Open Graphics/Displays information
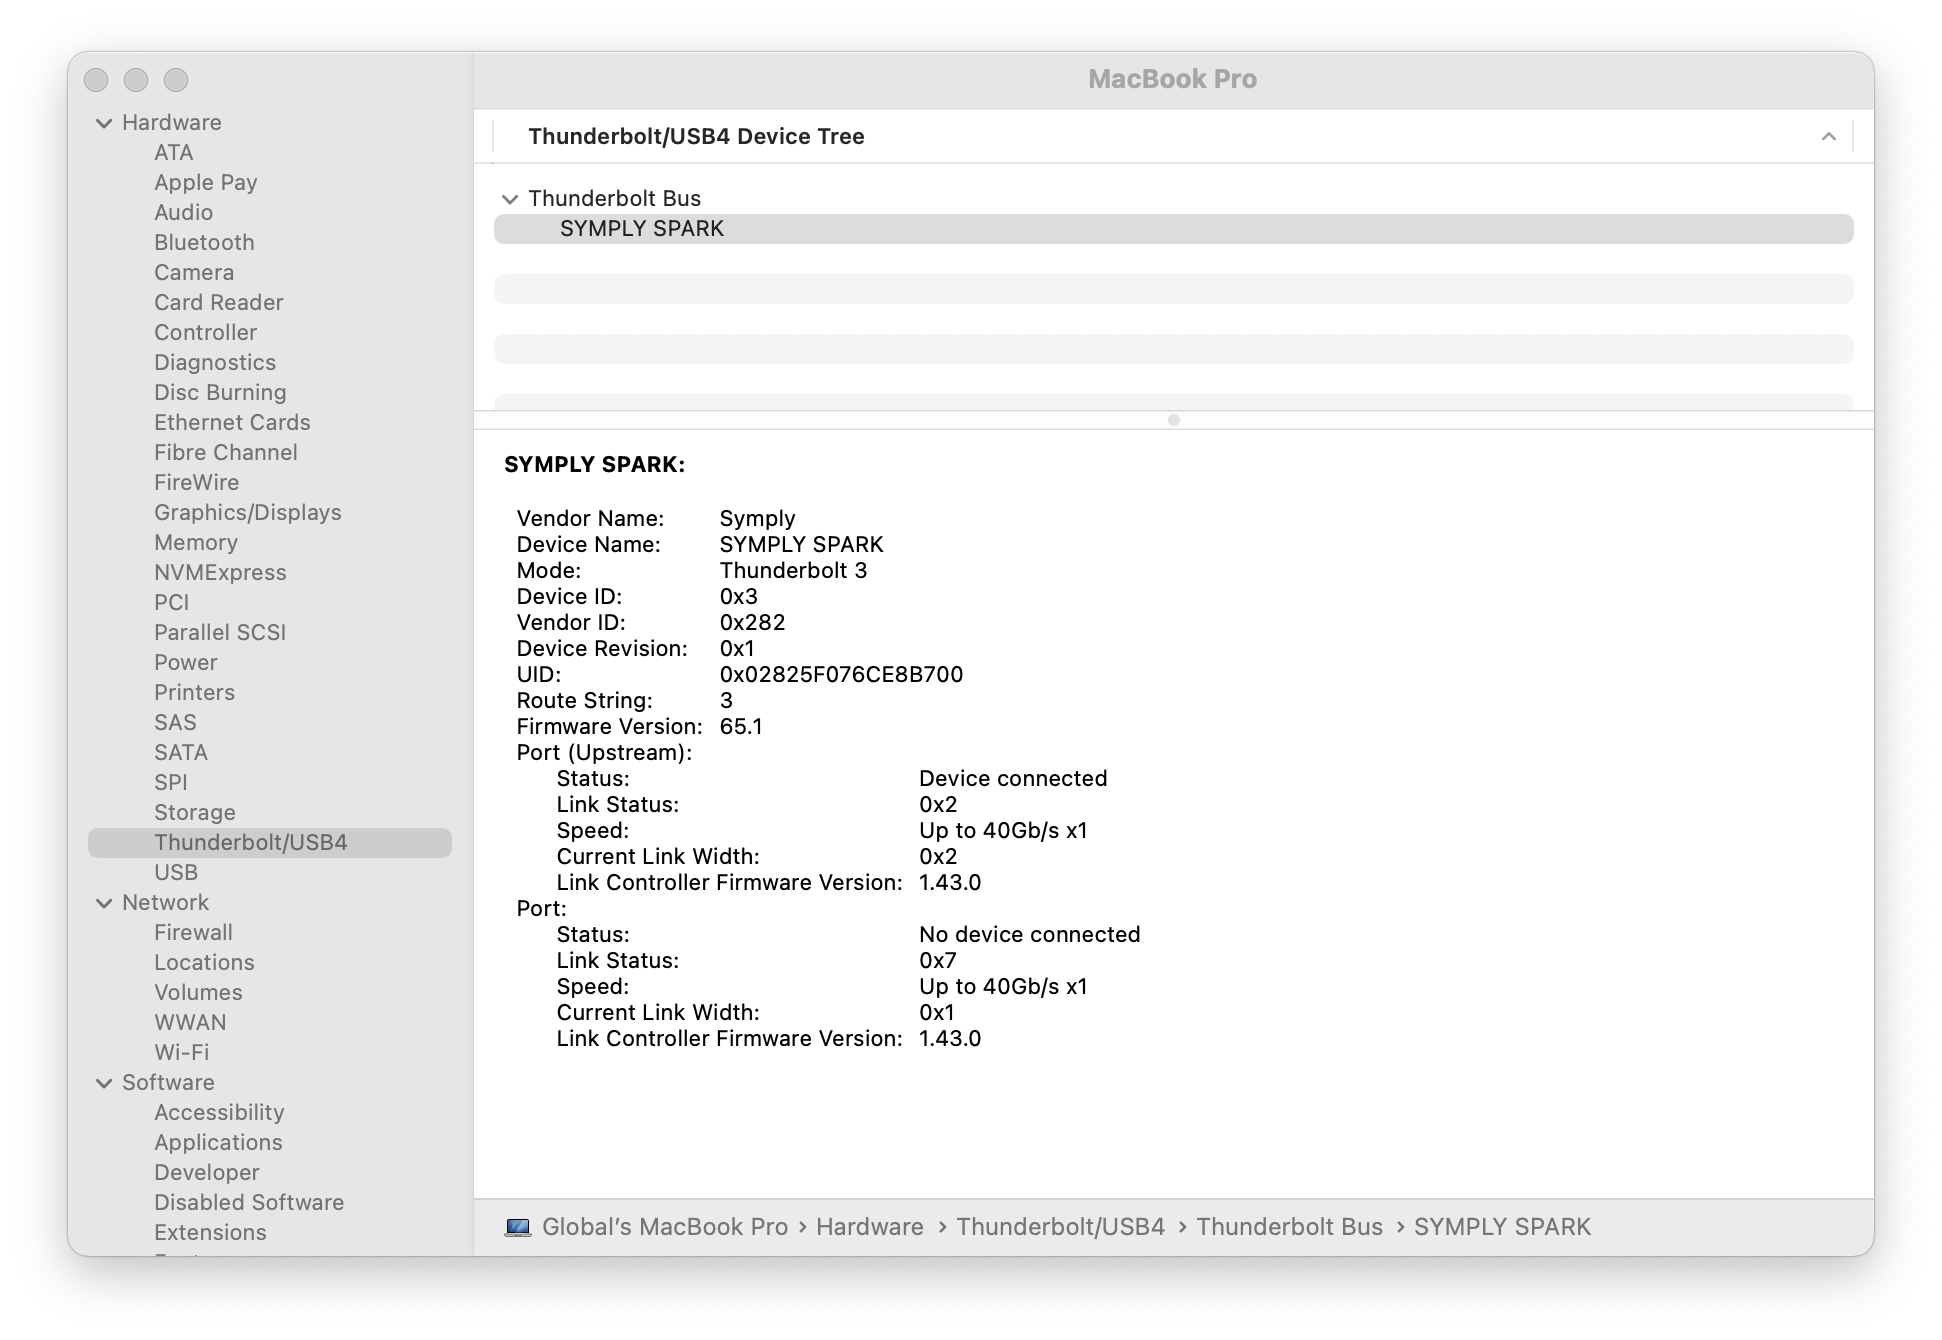 point(248,512)
